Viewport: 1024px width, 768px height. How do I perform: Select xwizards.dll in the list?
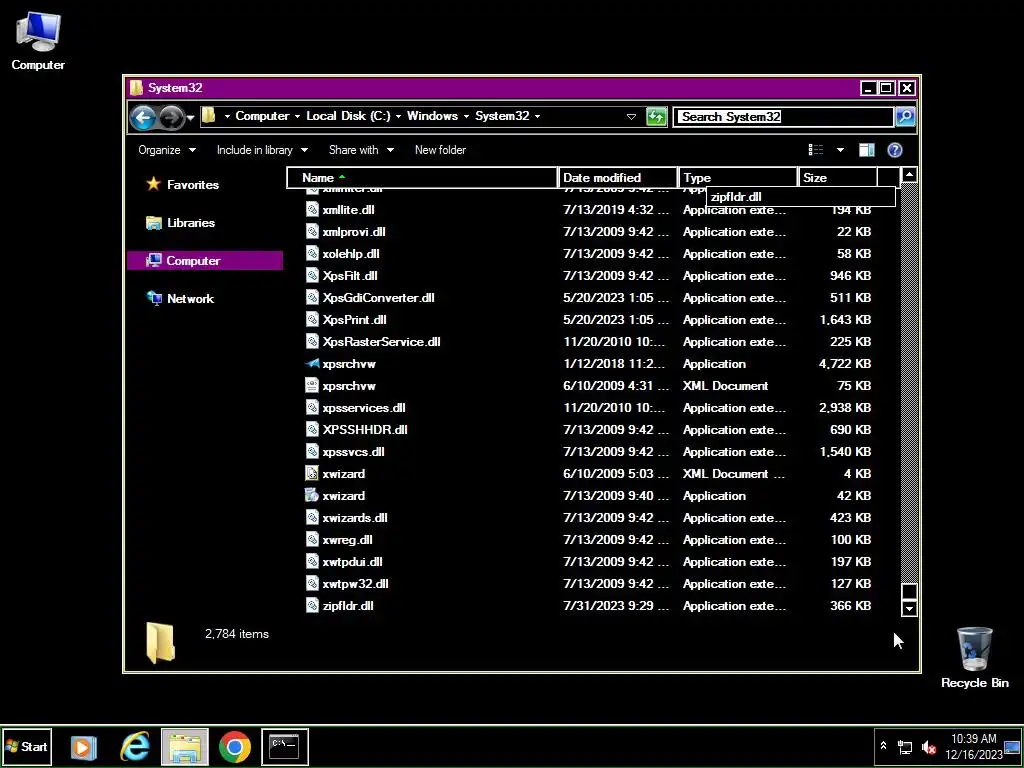[x=355, y=518]
